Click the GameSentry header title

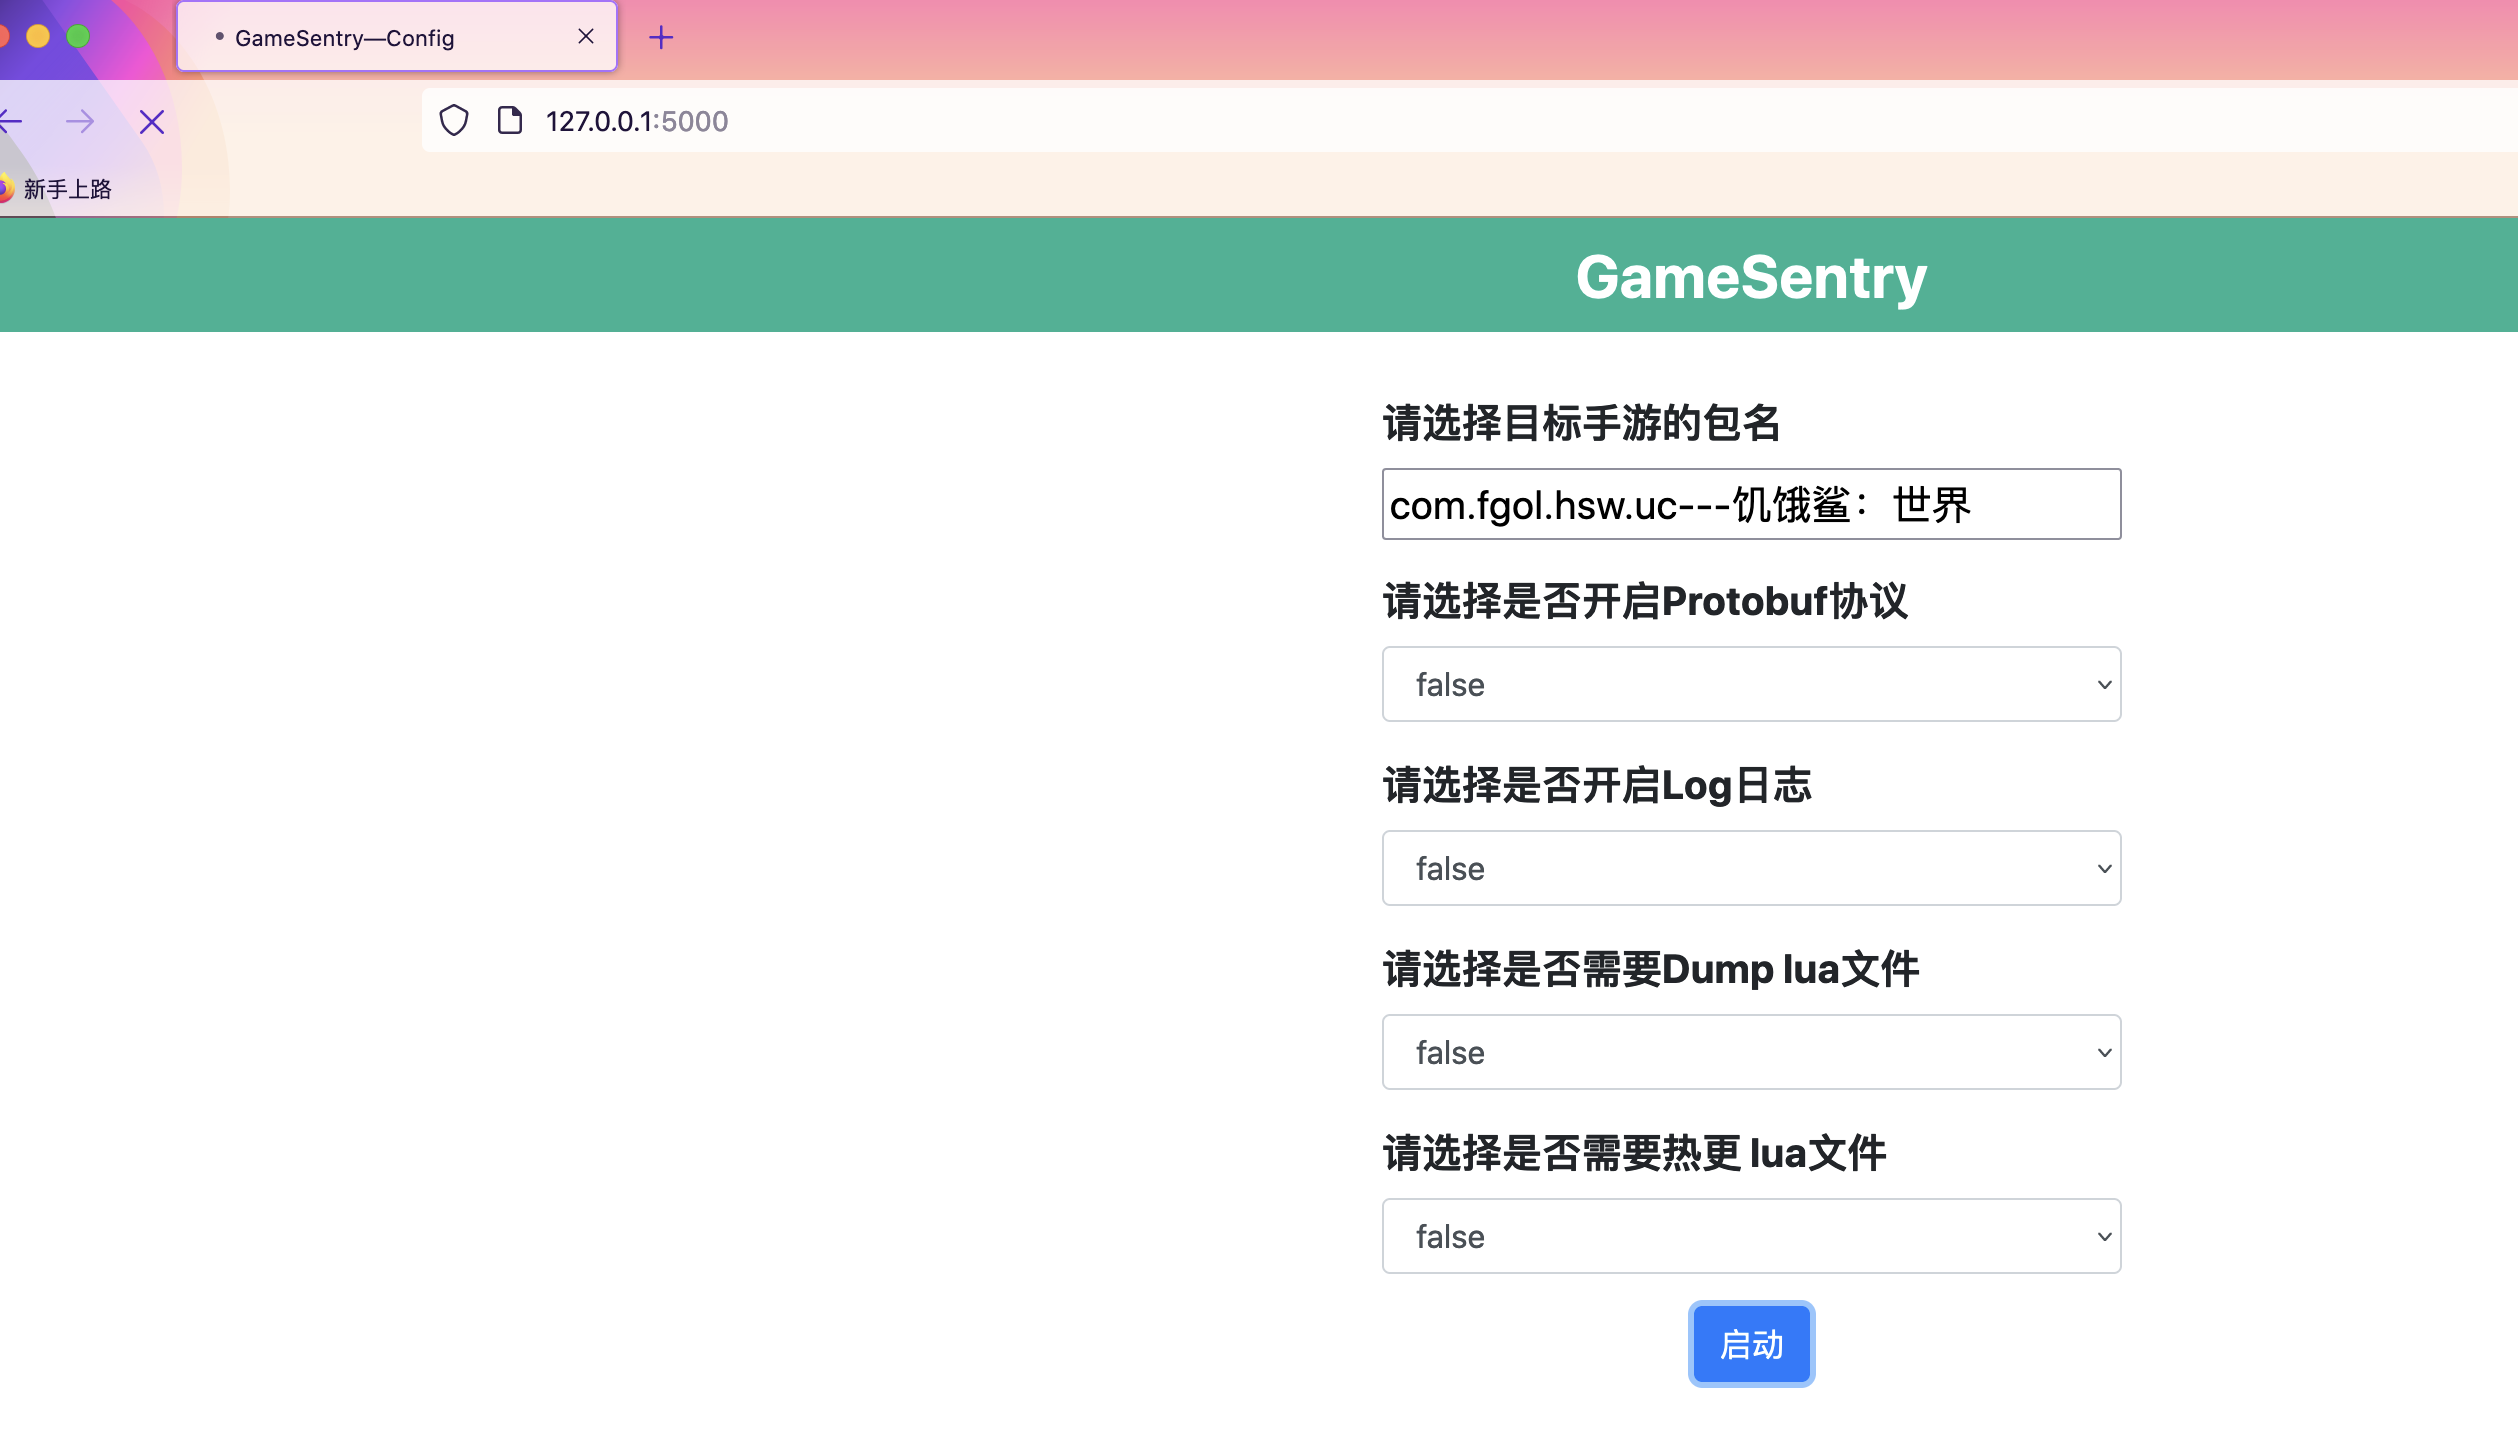(1750, 276)
